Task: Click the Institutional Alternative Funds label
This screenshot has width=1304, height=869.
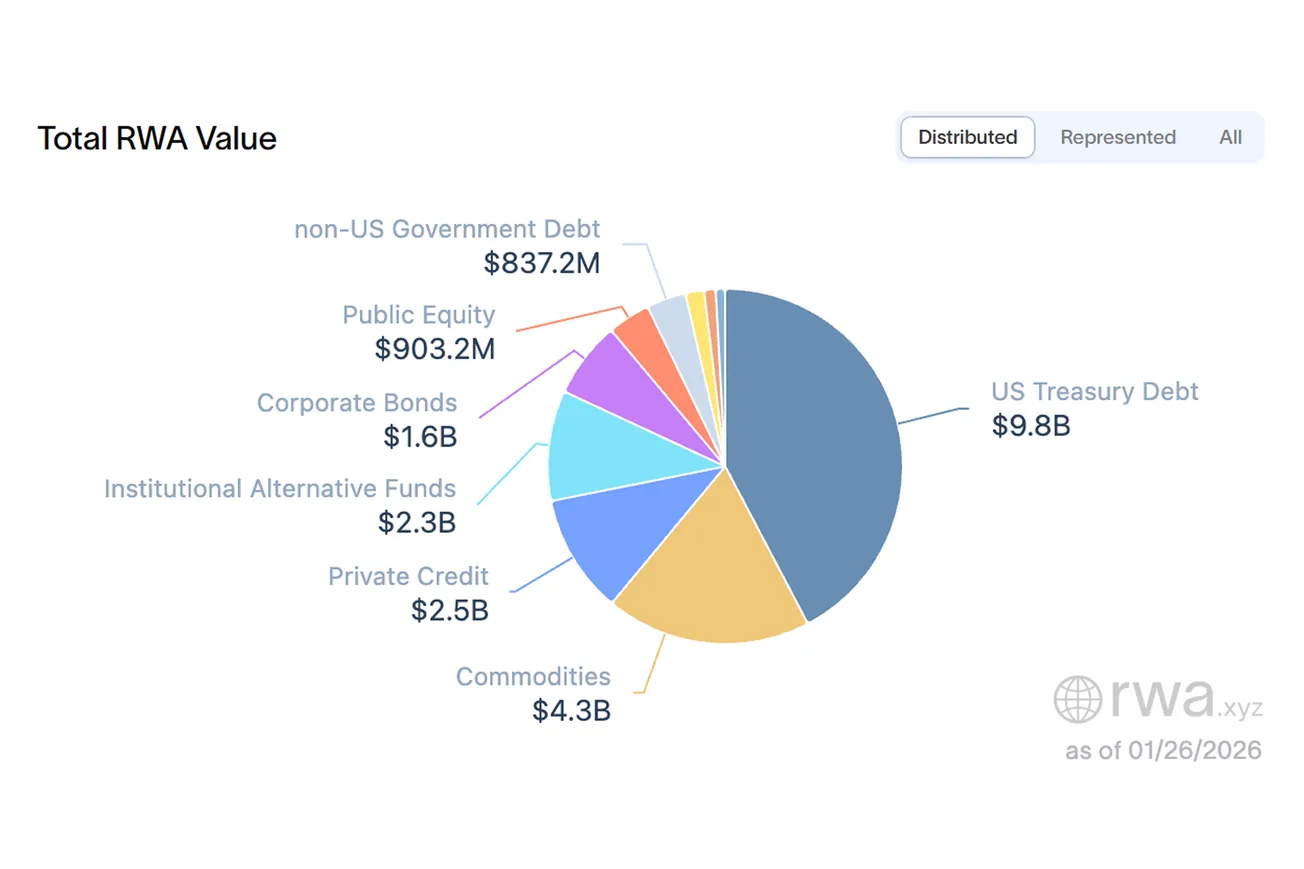Action: coord(280,489)
